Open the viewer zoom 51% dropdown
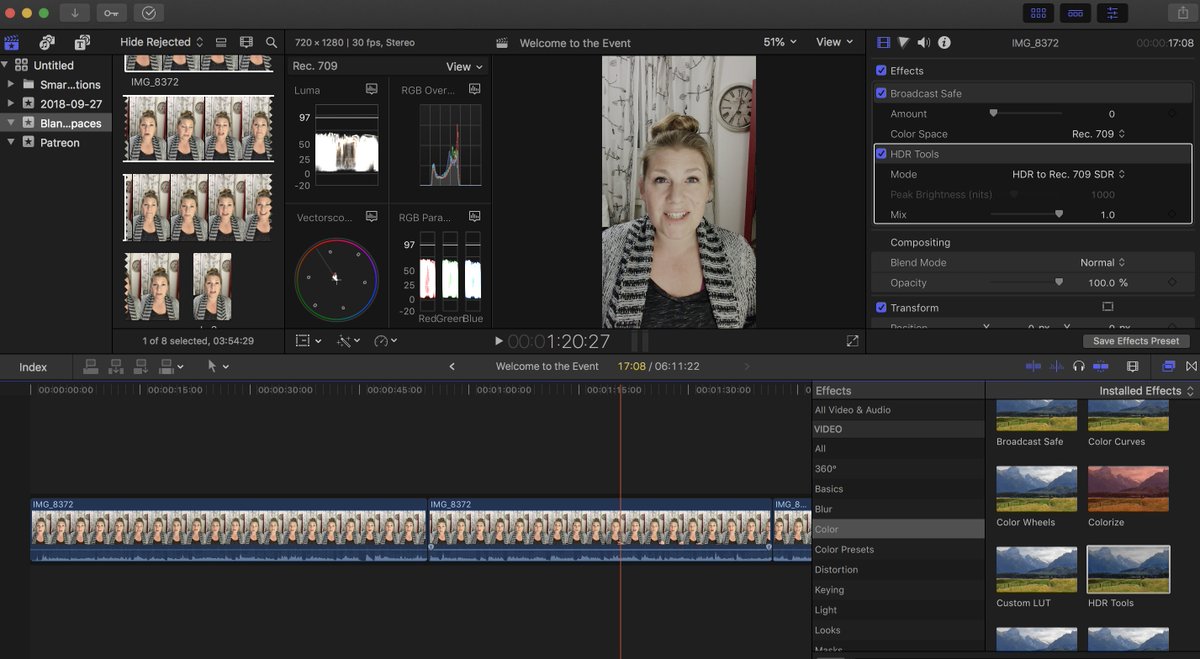Image resolution: width=1200 pixels, height=659 pixels. tap(780, 42)
